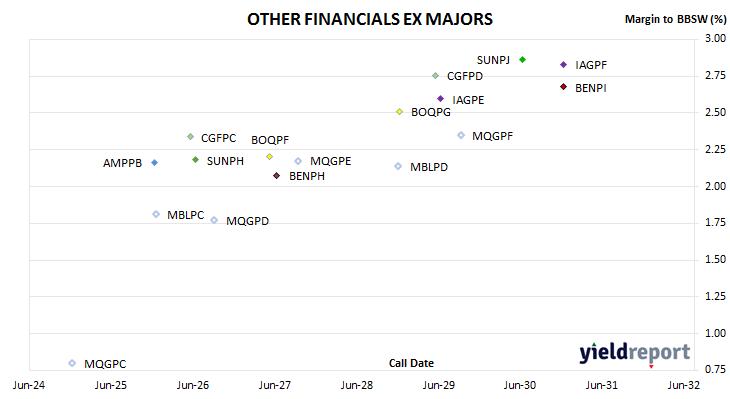The height and width of the screenshot is (399, 730).
Task: Click the Call Date axis label
Action: (x=411, y=363)
